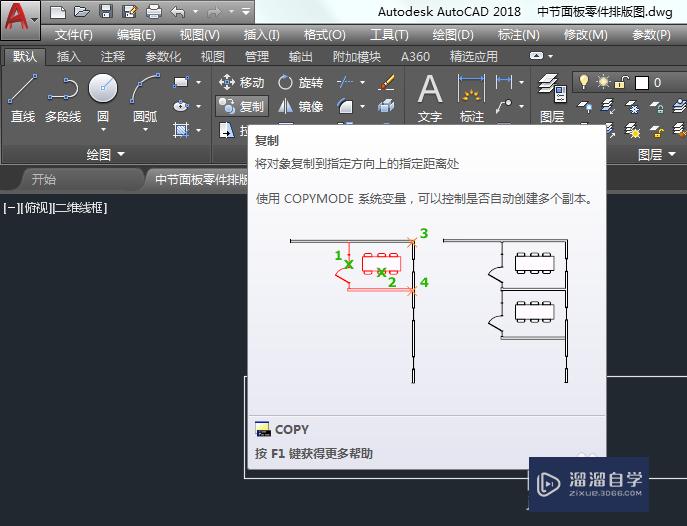Click the [二维线框] visual style control
Screen dimensions: 687x526
pos(79,208)
